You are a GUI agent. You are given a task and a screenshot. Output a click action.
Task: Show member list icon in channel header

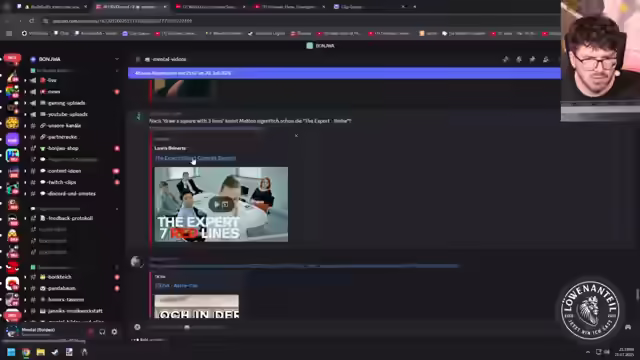(546, 60)
